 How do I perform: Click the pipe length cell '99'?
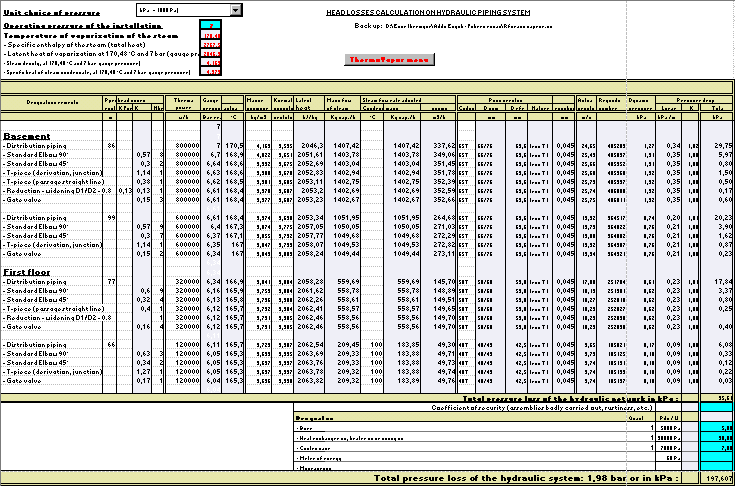pyautogui.click(x=111, y=217)
